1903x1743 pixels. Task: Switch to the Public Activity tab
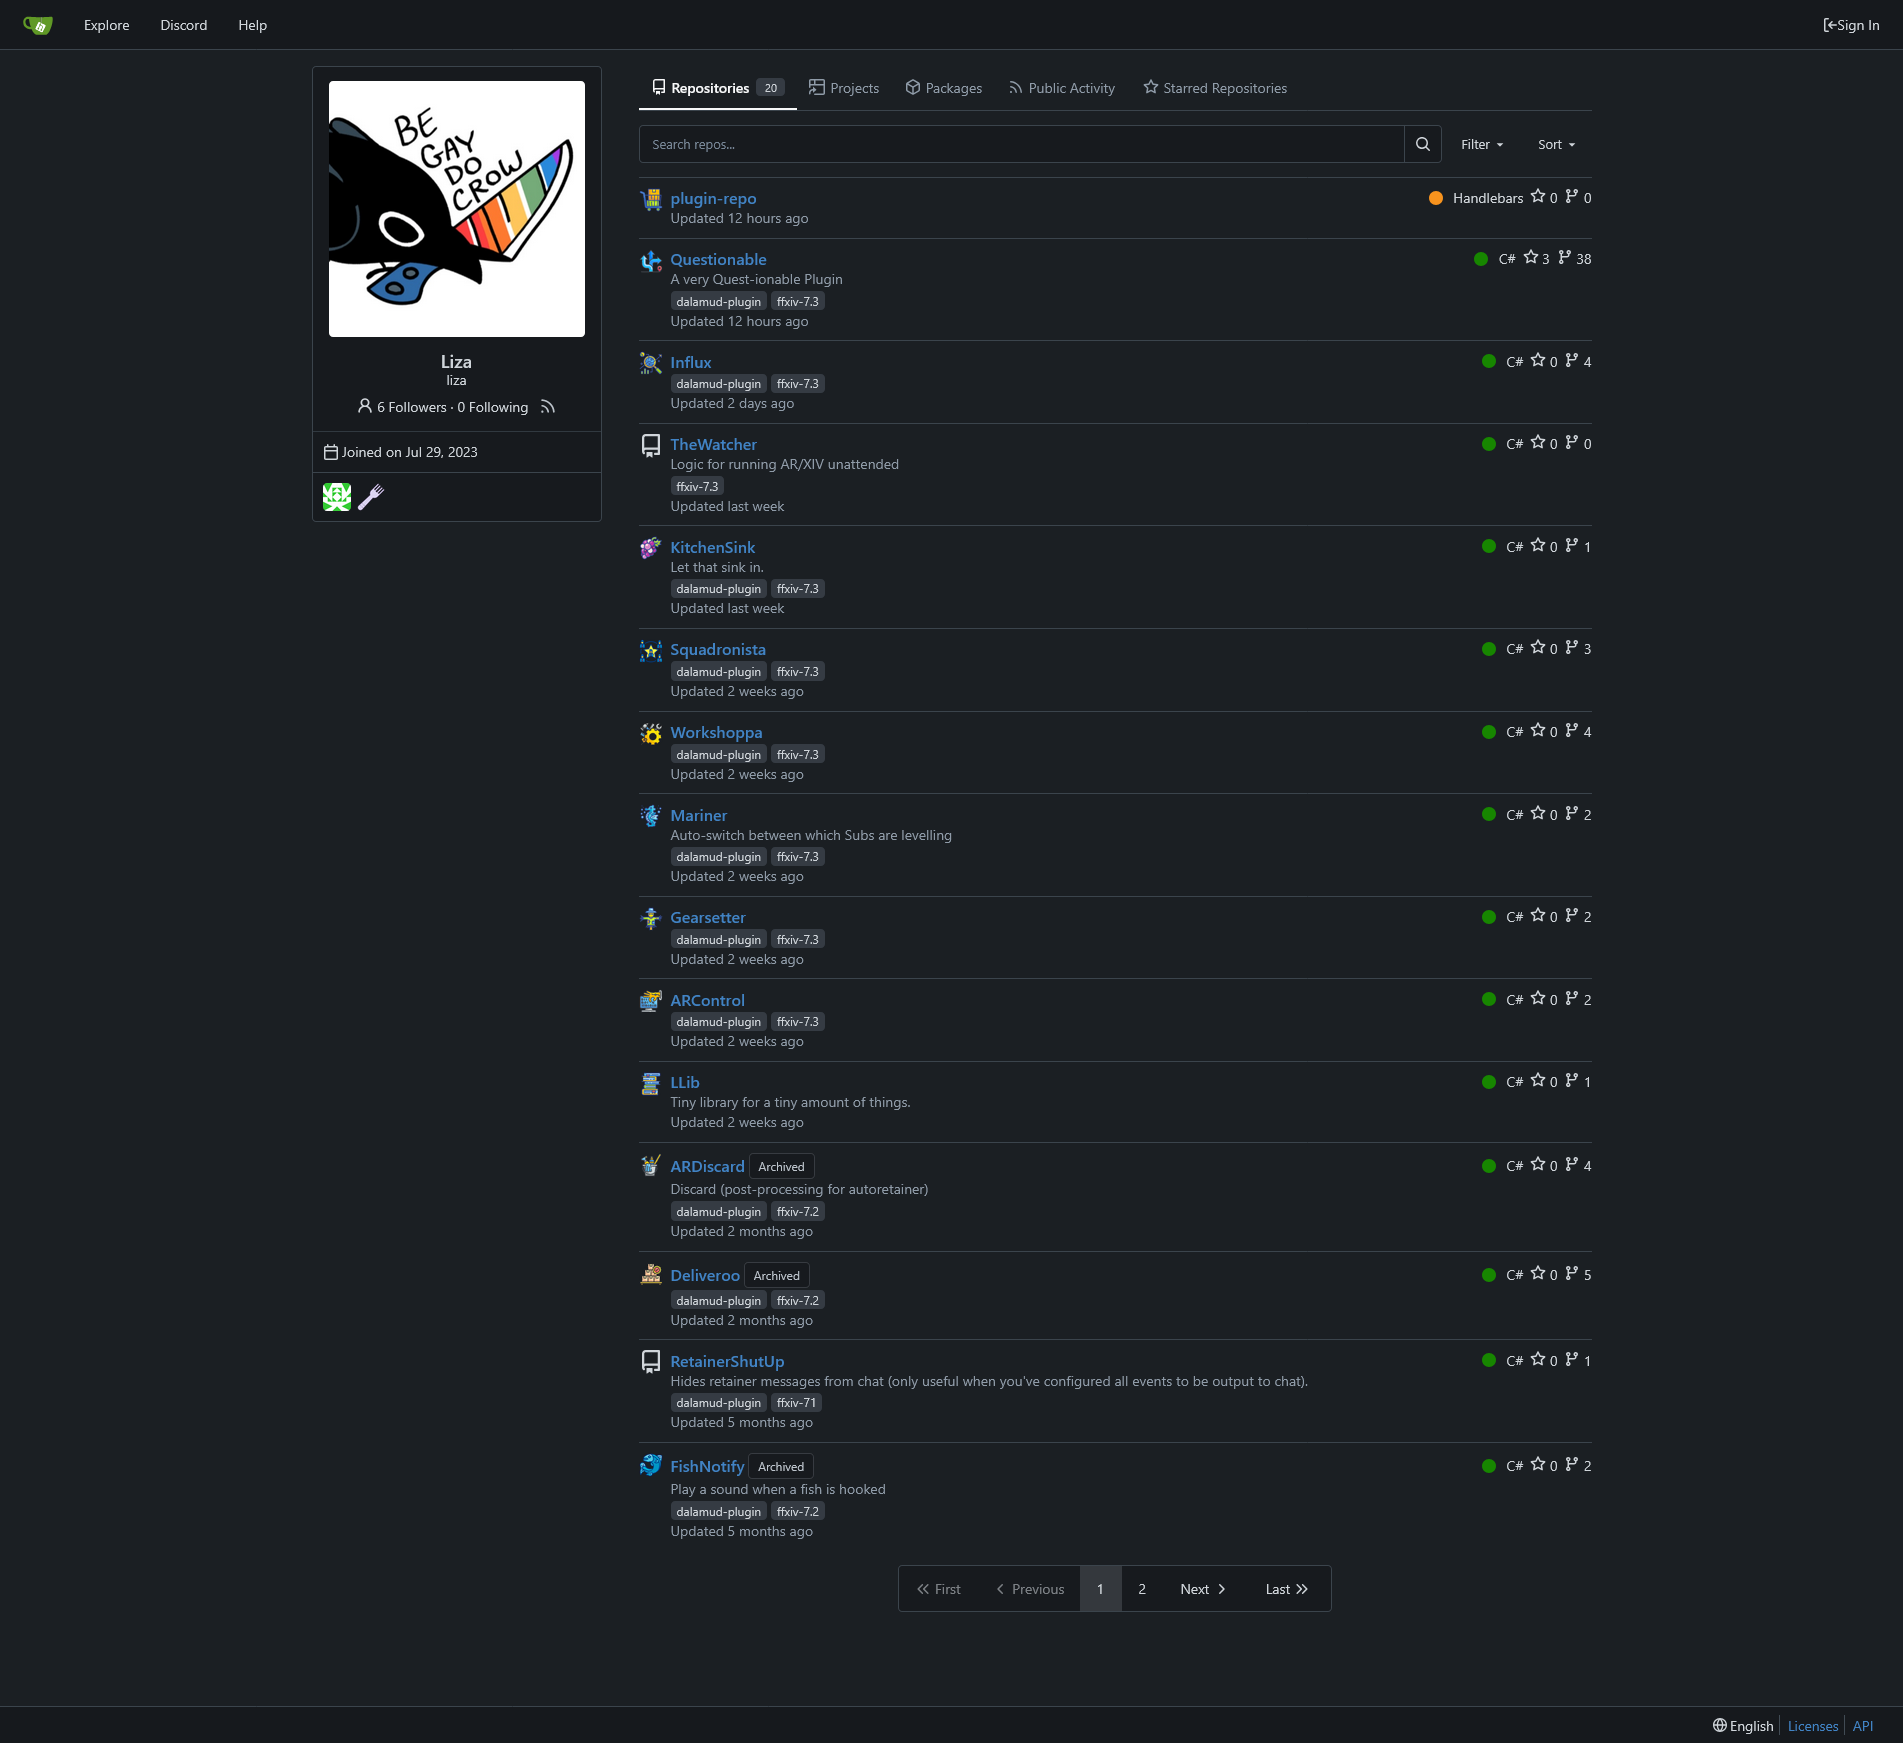[1062, 88]
